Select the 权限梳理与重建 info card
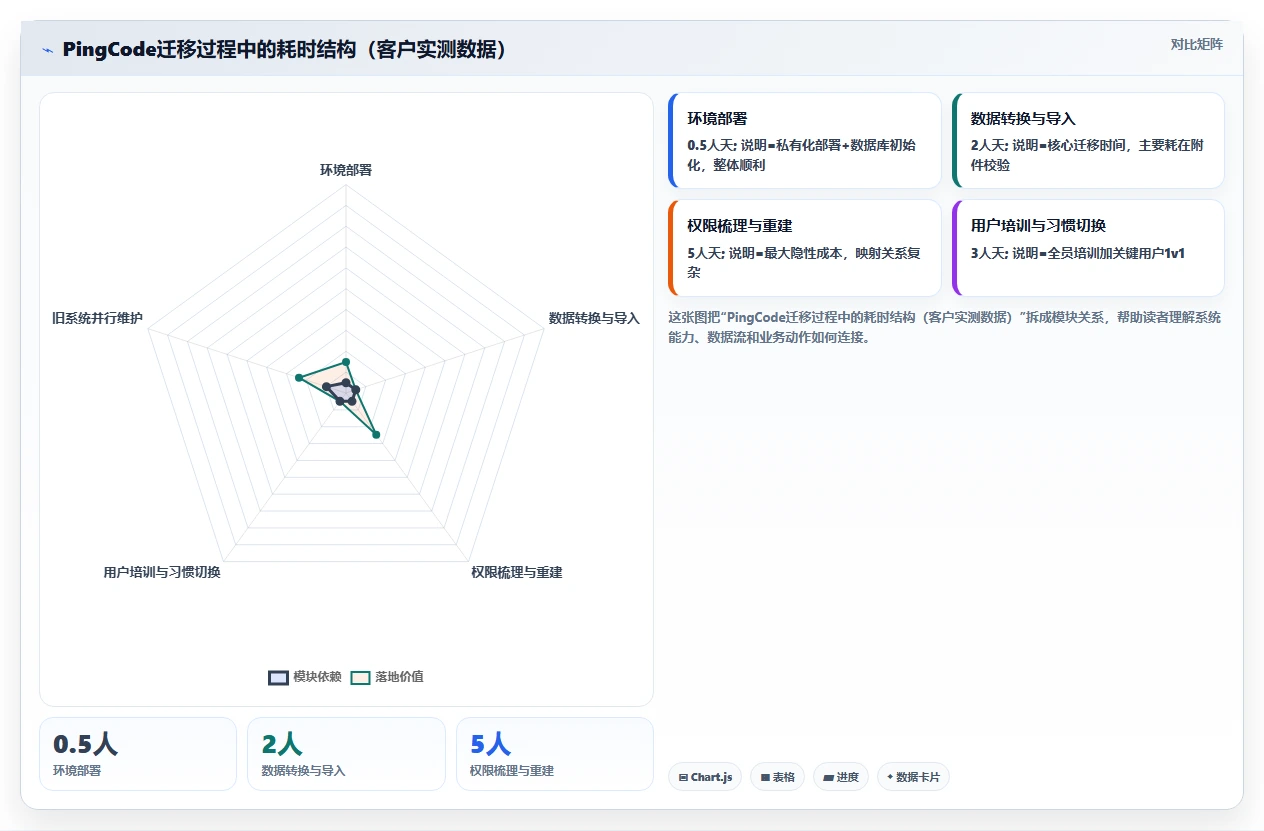The width and height of the screenshot is (1264, 831). pyautogui.click(x=805, y=248)
